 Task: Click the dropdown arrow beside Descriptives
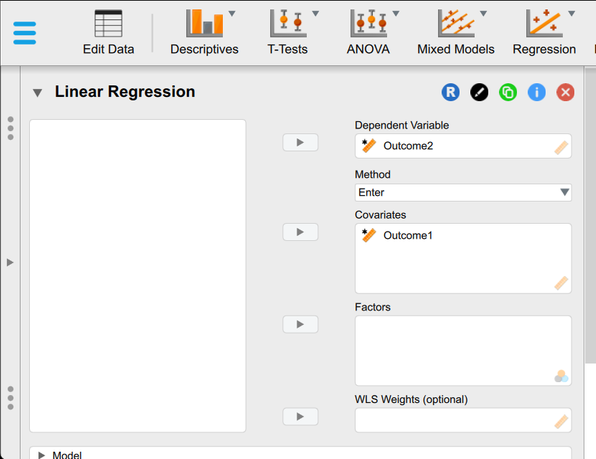(x=232, y=14)
